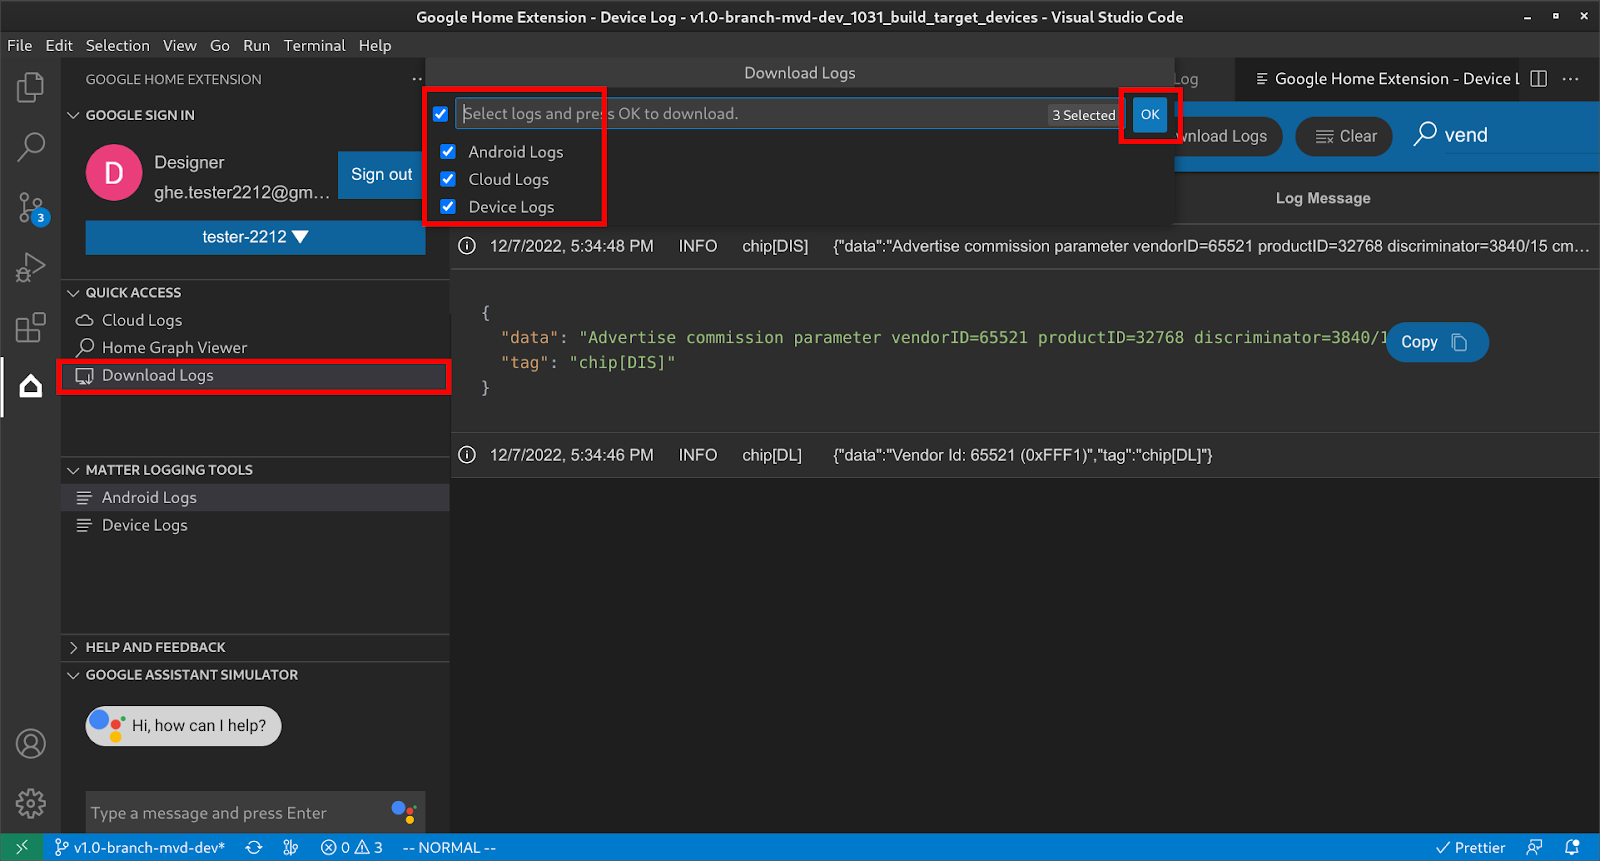This screenshot has height=861, width=1600.
Task: Click the Sign out button
Action: point(381,175)
